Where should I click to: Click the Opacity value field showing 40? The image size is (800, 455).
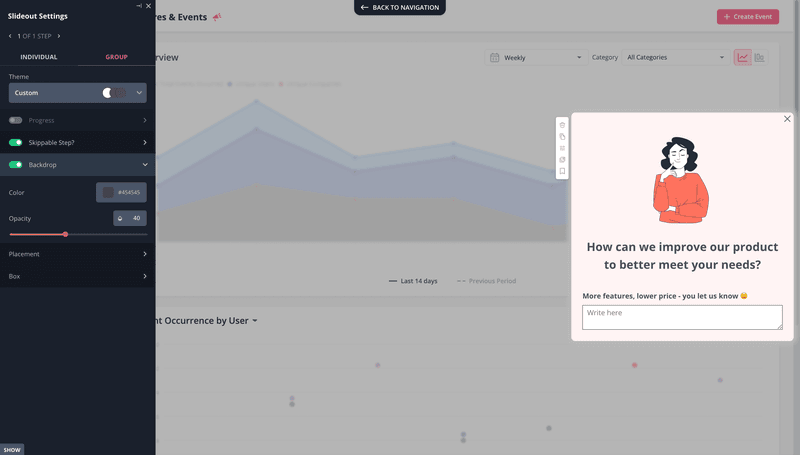130,218
